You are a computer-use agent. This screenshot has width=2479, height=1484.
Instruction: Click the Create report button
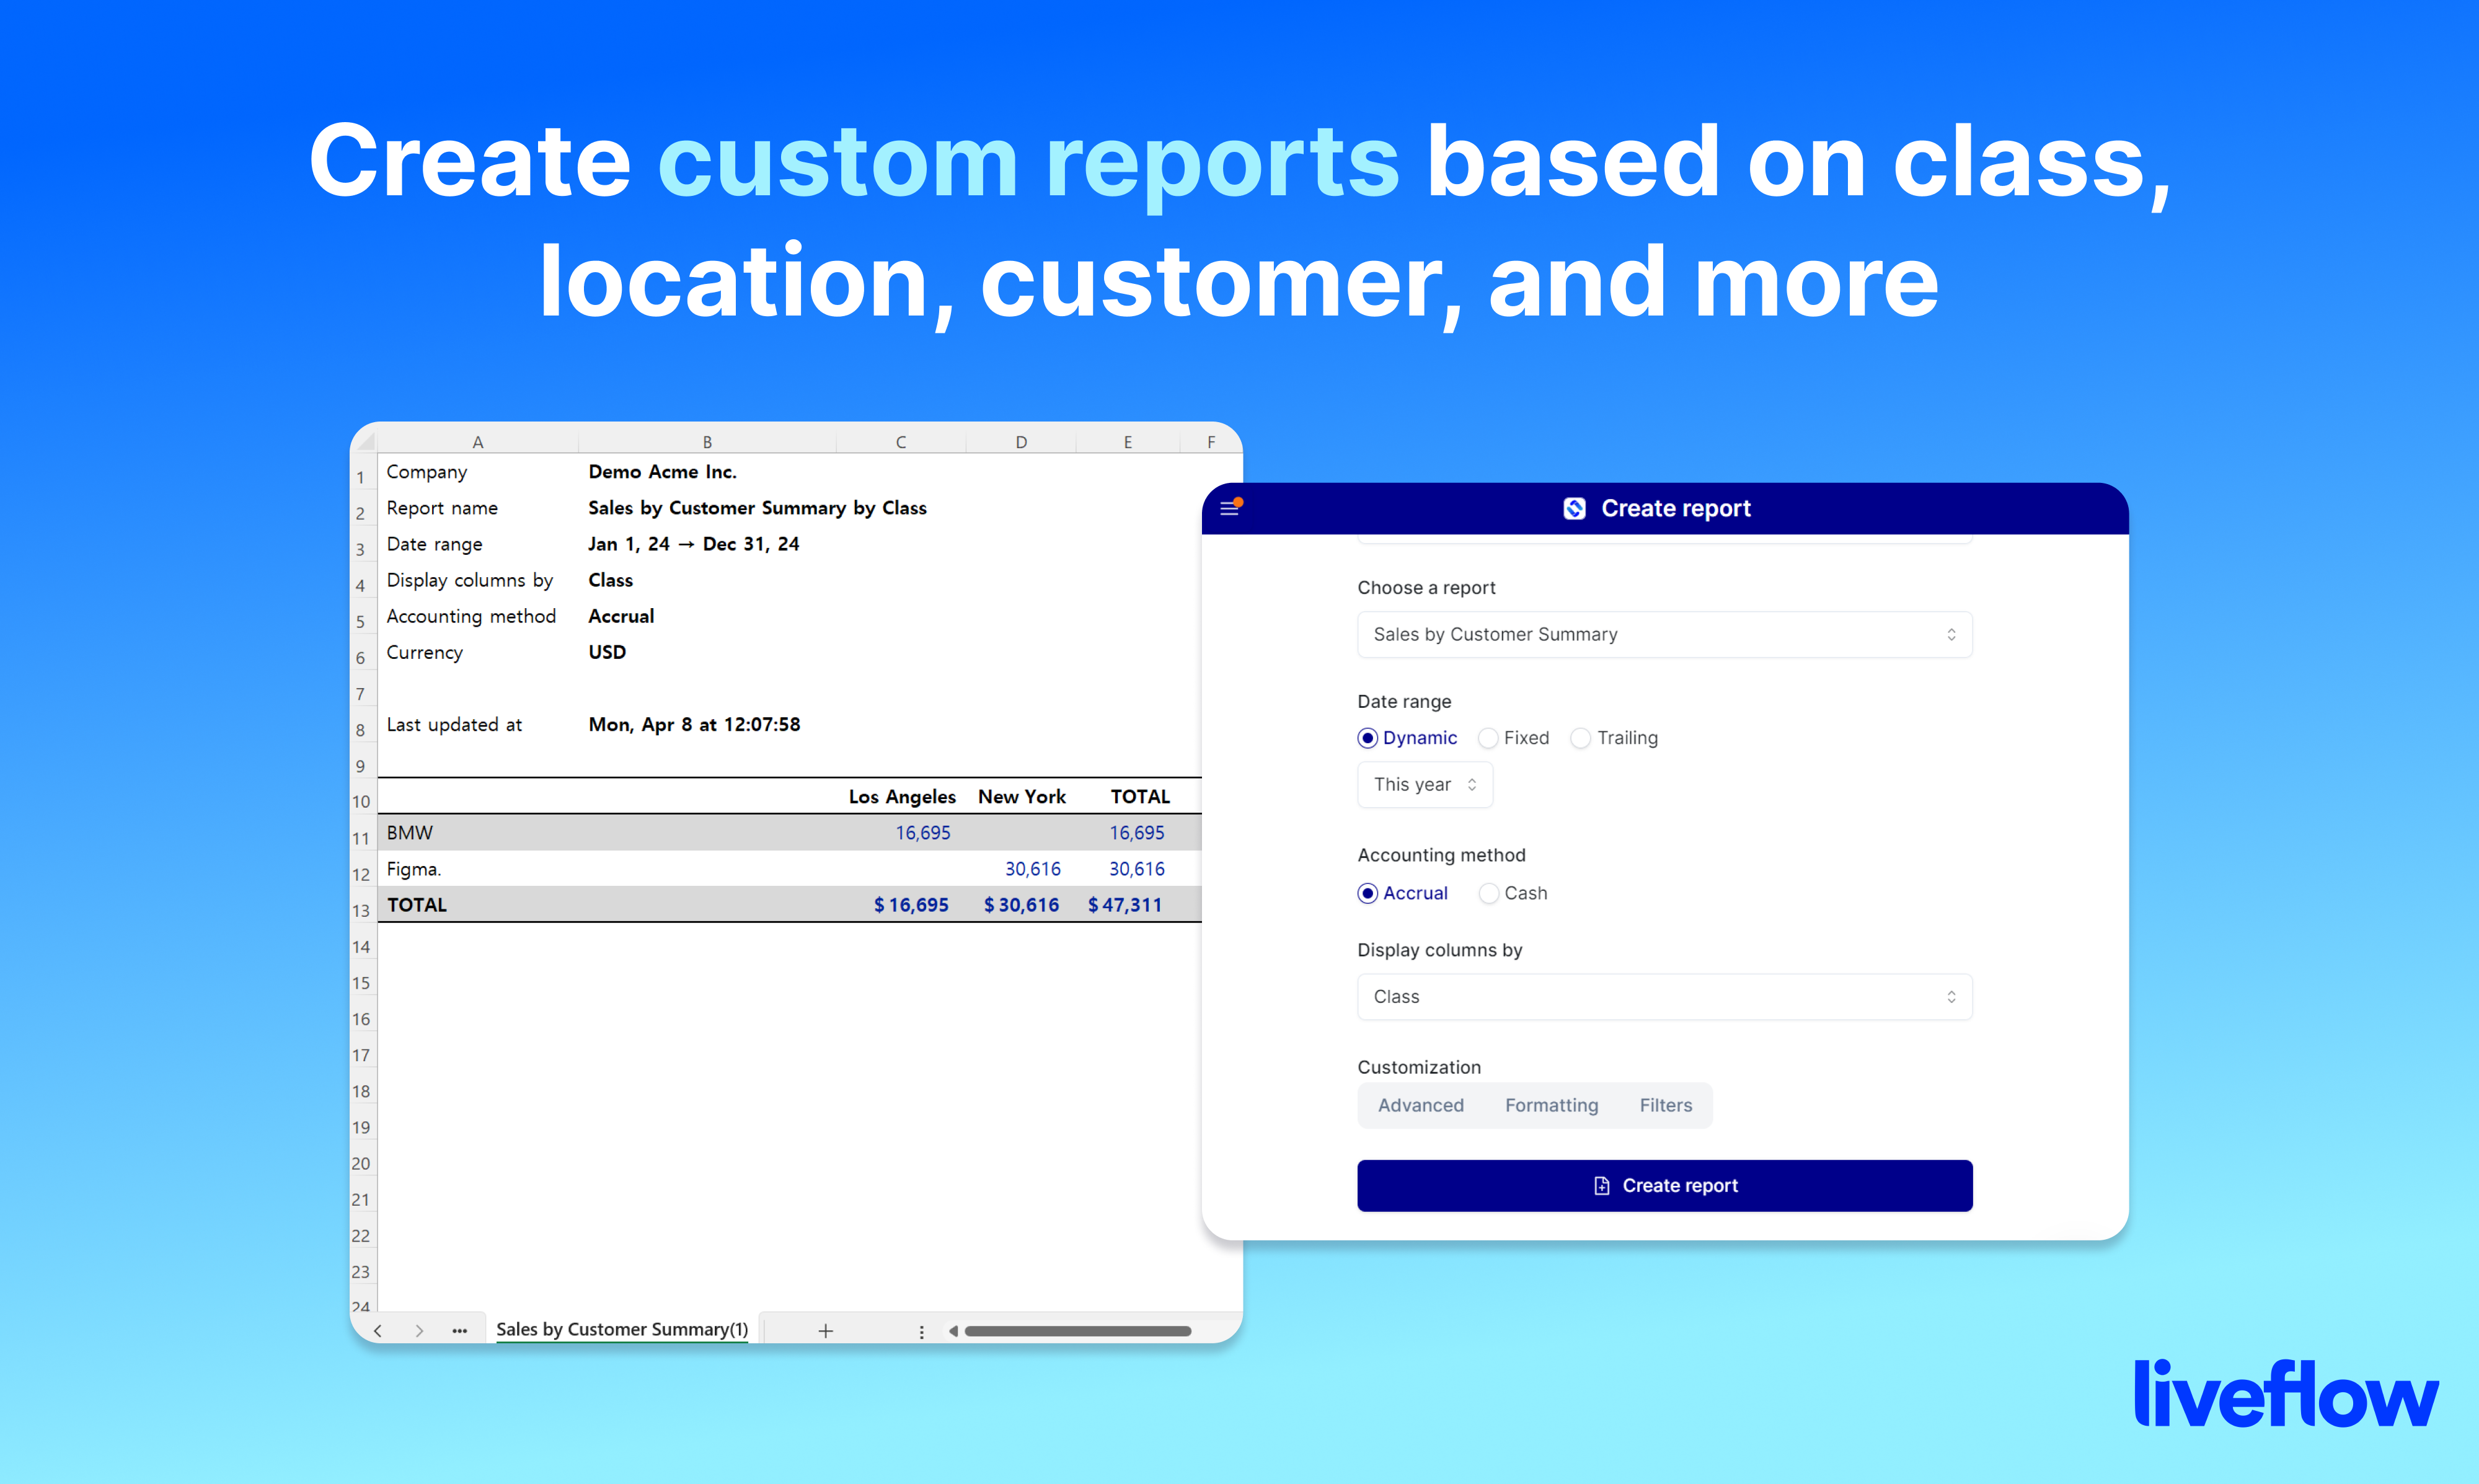[x=1664, y=1185]
